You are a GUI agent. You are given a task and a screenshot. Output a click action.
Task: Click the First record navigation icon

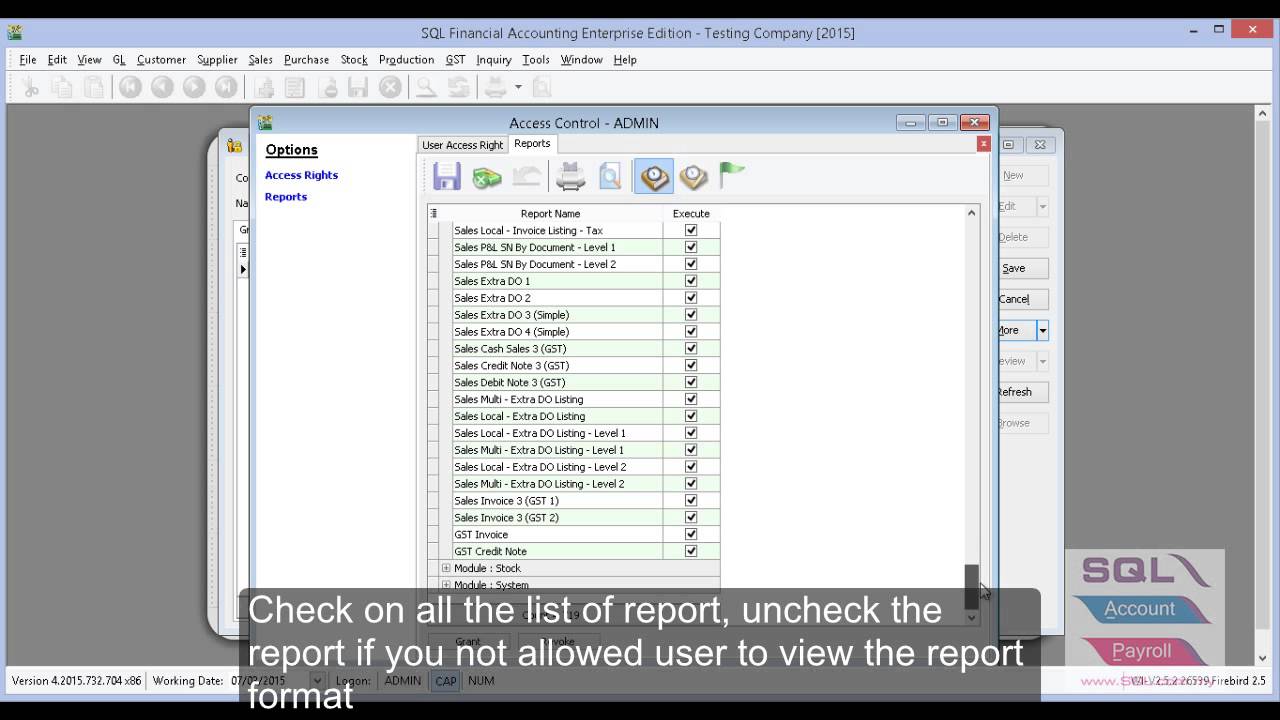click(x=130, y=87)
